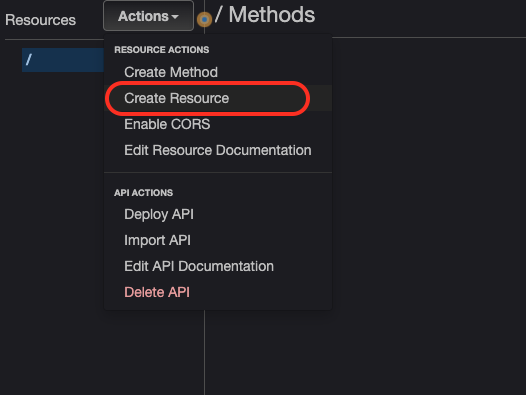Select the root / resource in tree
526x395 pixels.
point(63,60)
